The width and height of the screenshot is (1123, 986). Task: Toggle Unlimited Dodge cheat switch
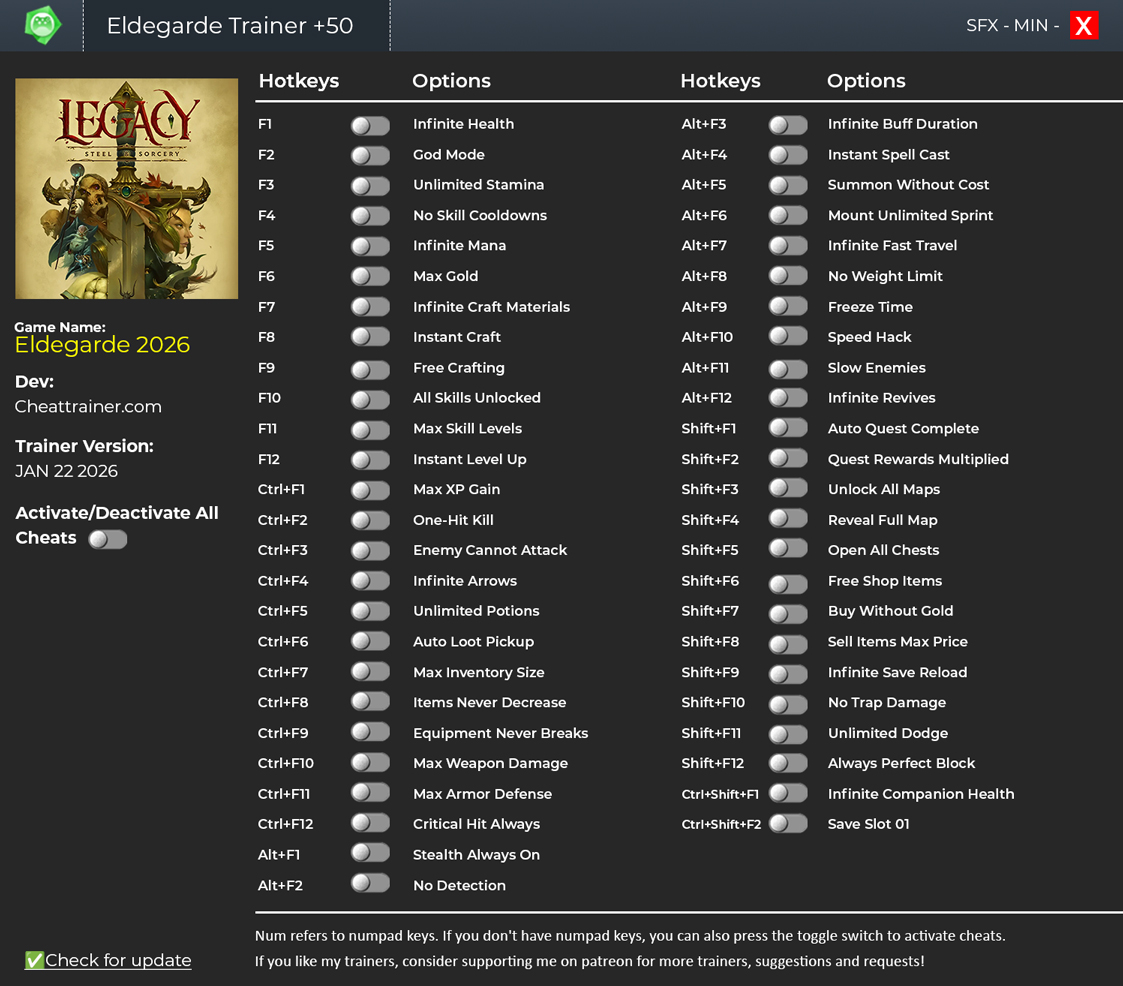788,734
